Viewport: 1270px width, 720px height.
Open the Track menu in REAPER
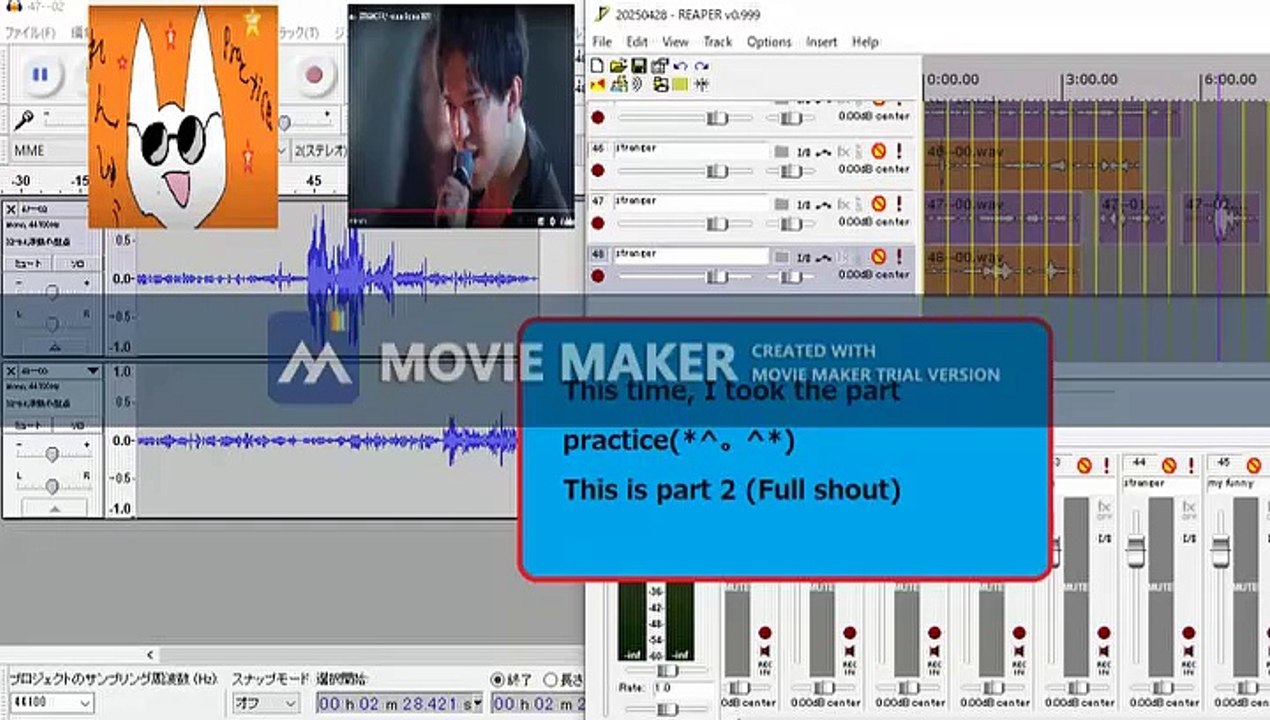[717, 42]
